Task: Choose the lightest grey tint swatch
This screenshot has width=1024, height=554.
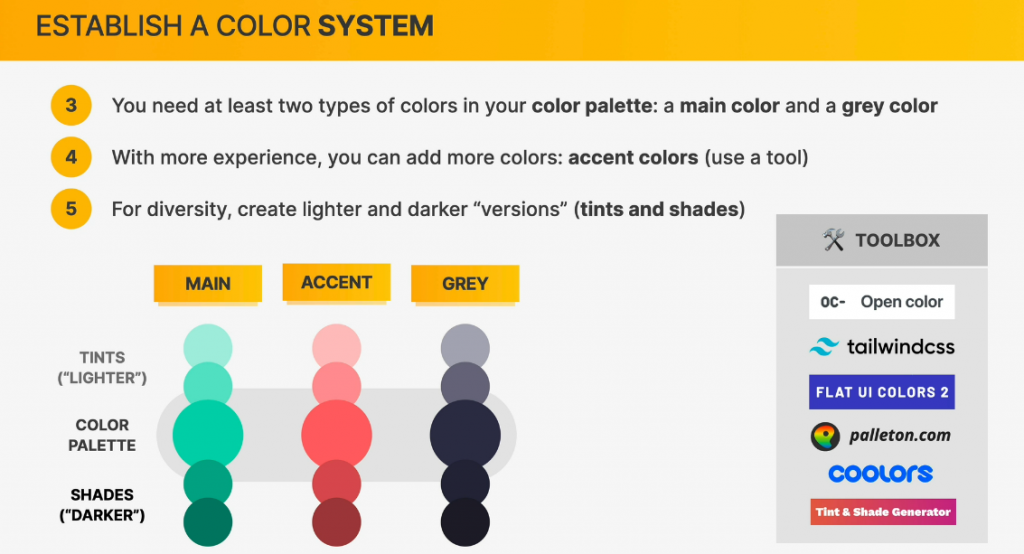Action: [x=465, y=346]
